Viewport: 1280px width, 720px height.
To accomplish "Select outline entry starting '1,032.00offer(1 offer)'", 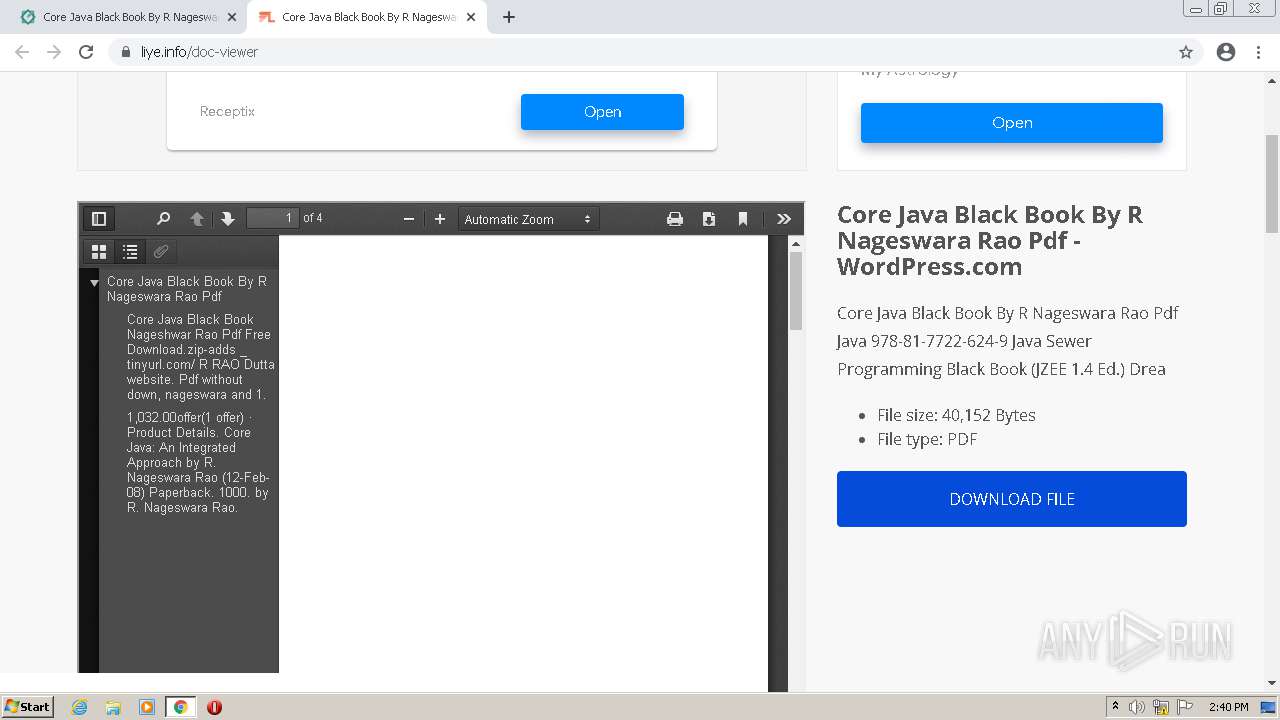I will point(198,462).
